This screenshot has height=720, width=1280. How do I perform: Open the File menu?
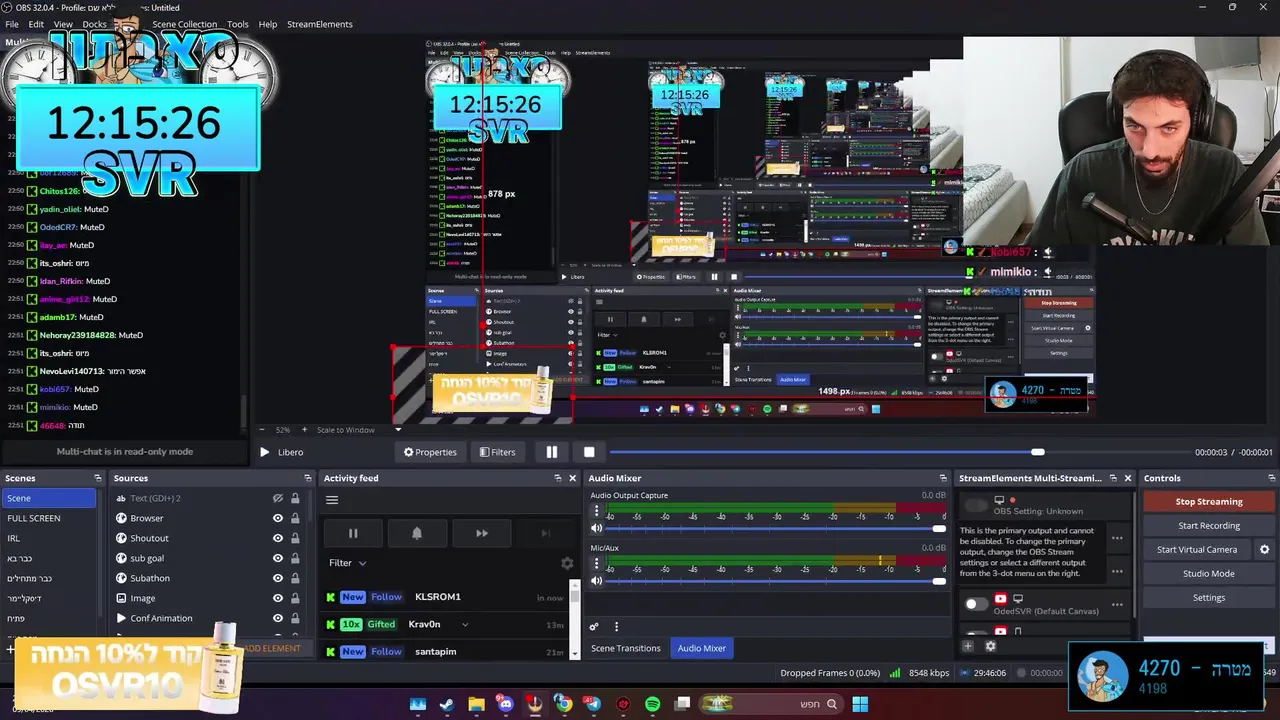tap(12, 24)
